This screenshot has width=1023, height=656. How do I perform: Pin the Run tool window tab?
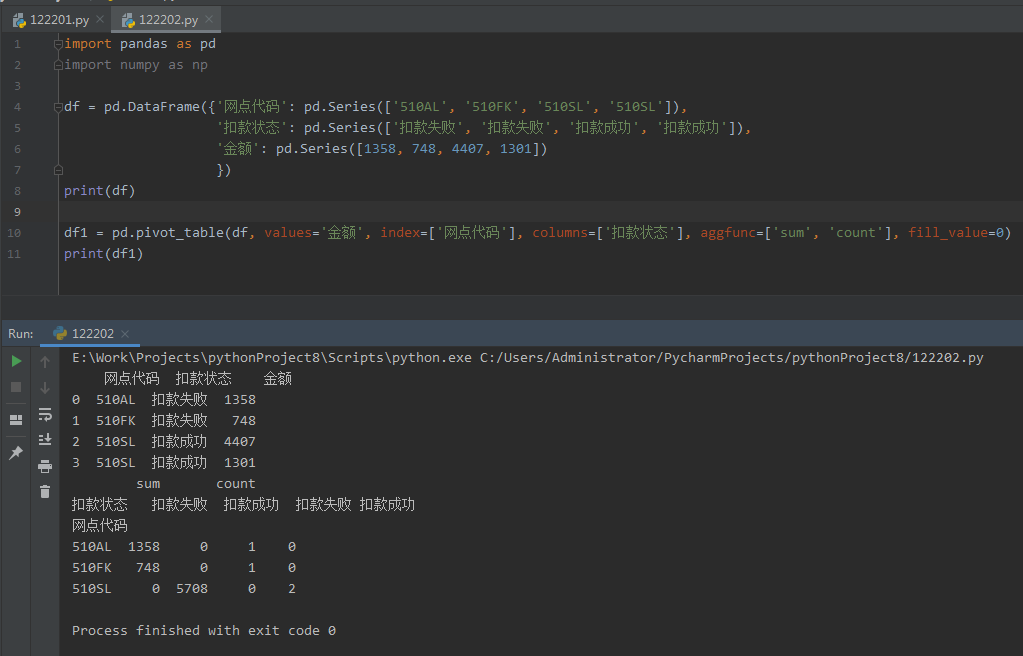pyautogui.click(x=15, y=452)
